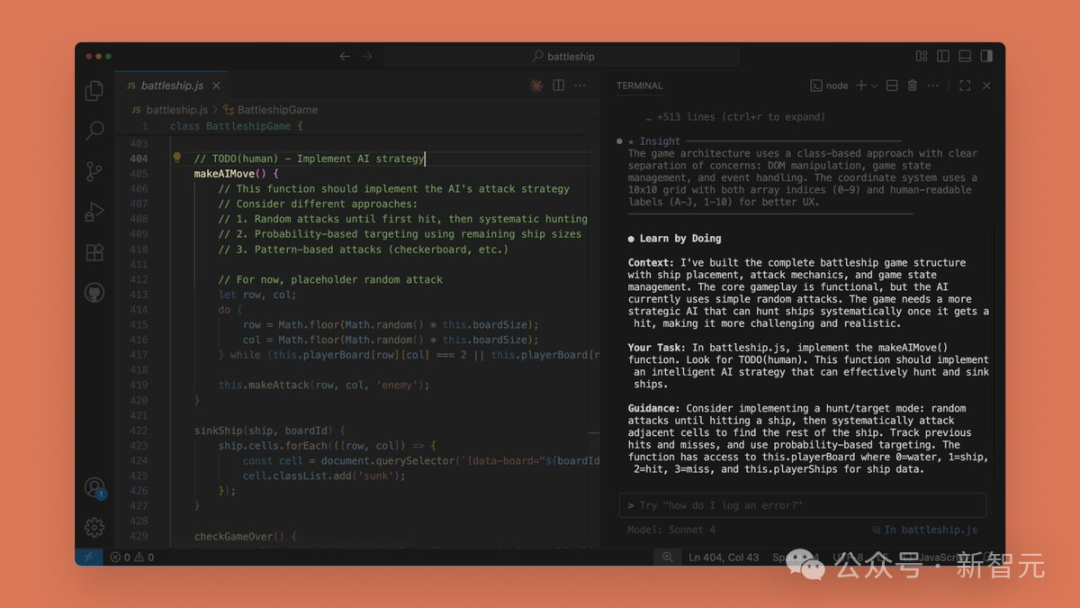Click 'Learn by Doing' heading in terminal

point(680,238)
